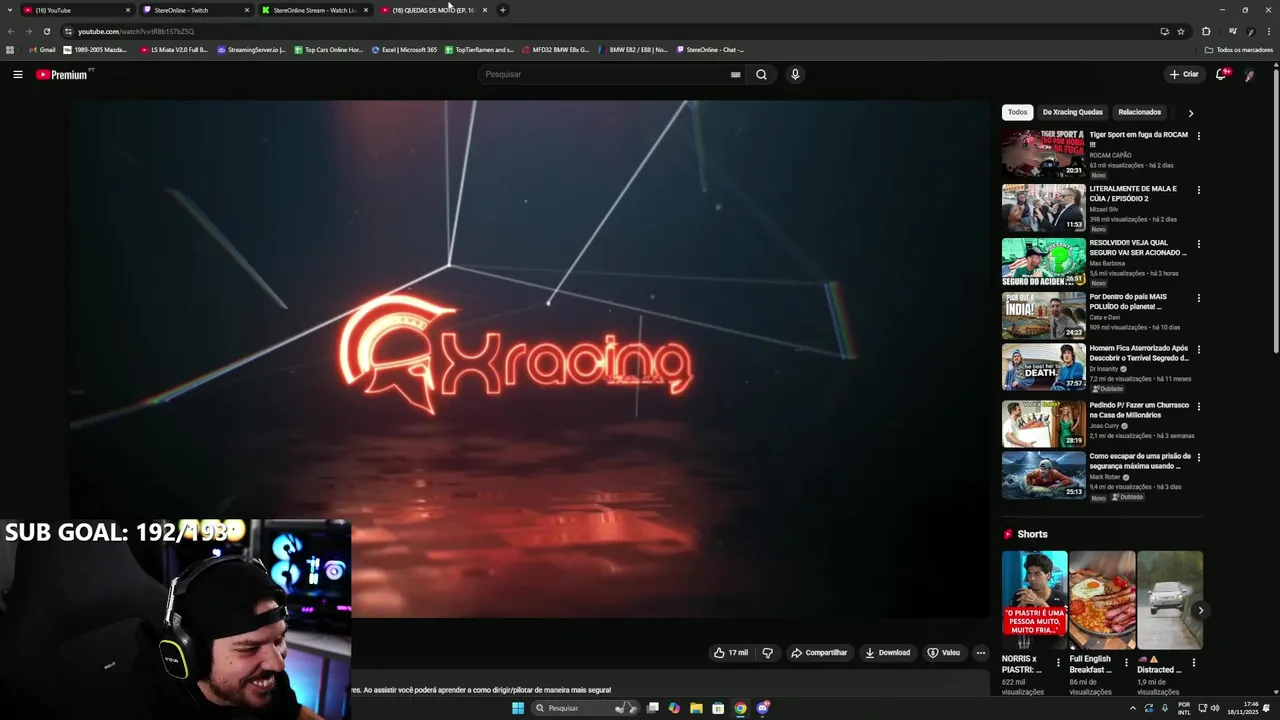Image resolution: width=1280 pixels, height=720 pixels.
Task: Go back in Chrome browser history
Action: pos(11,31)
